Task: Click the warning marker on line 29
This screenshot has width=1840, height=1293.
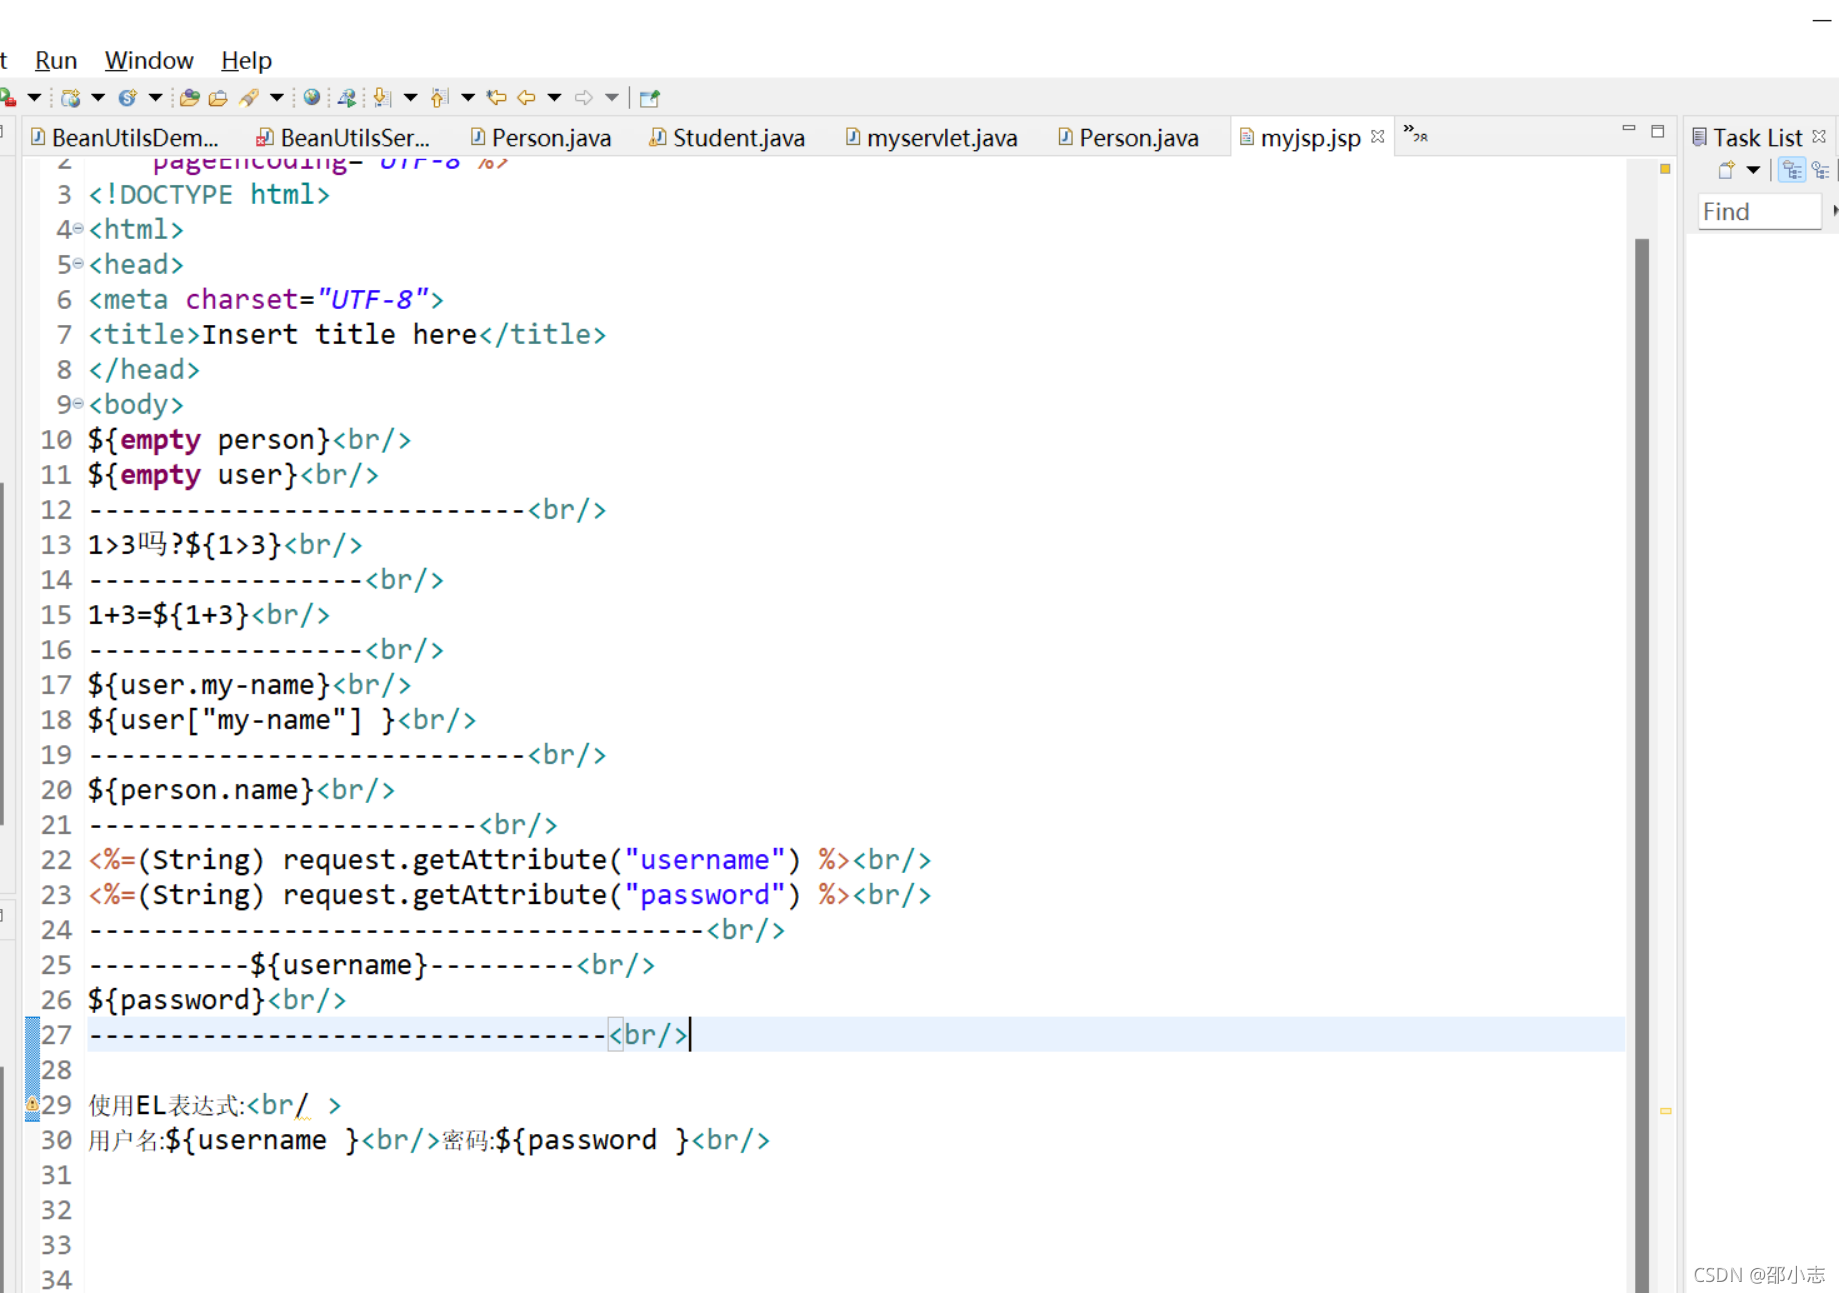Action: pyautogui.click(x=32, y=1105)
